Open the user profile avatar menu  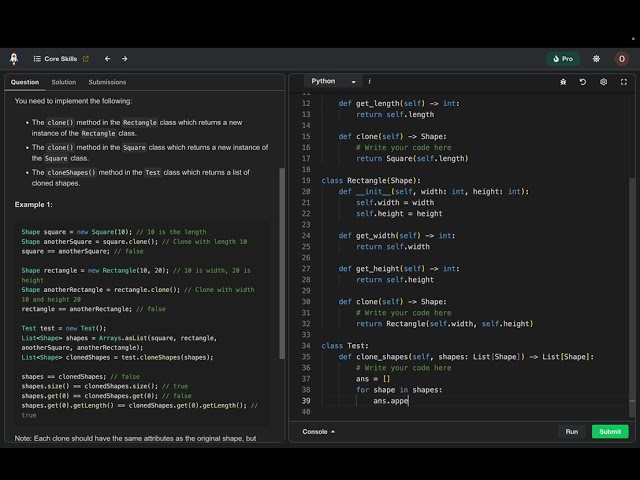point(622,59)
